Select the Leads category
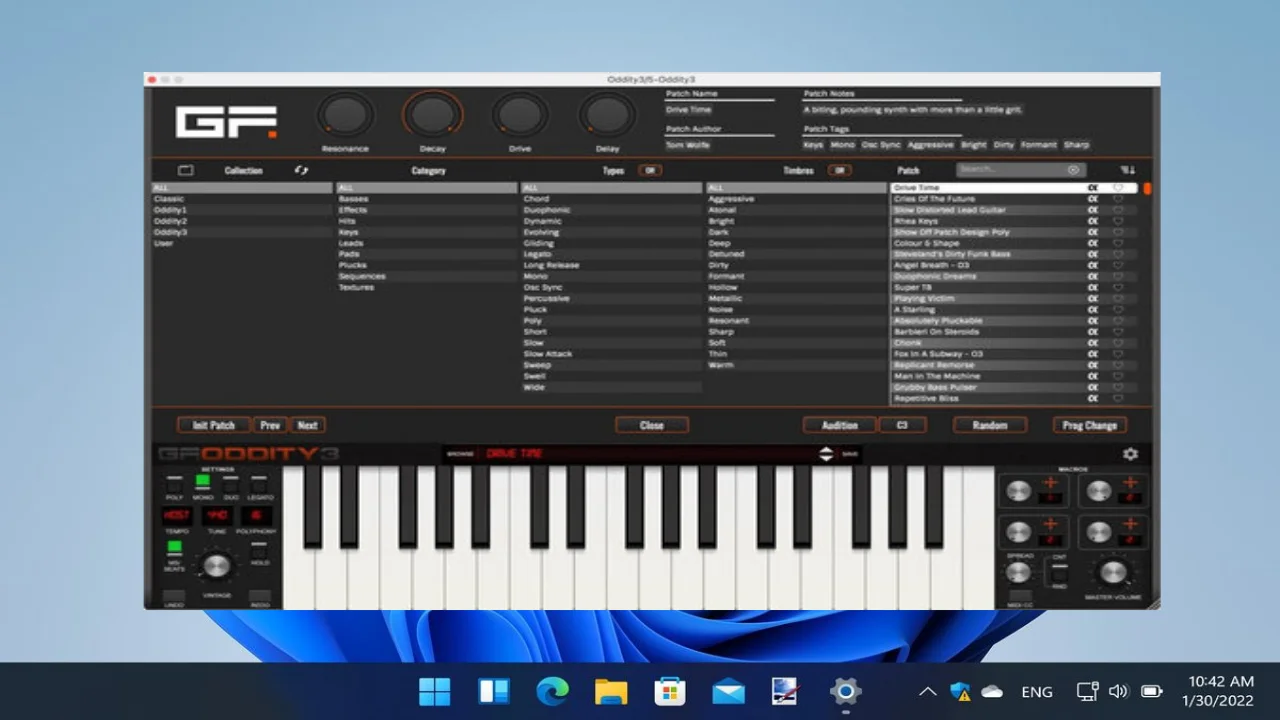 pos(427,243)
